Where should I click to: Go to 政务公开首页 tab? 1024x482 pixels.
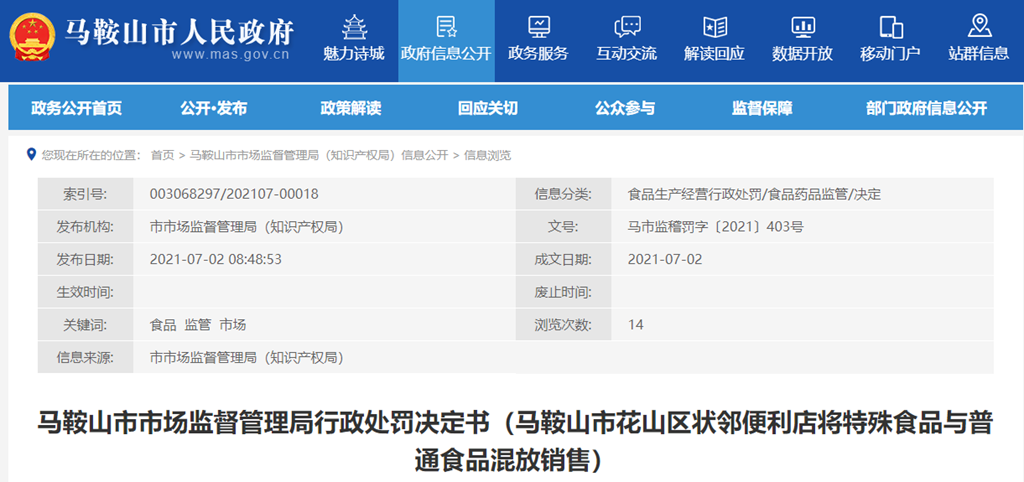point(76,108)
